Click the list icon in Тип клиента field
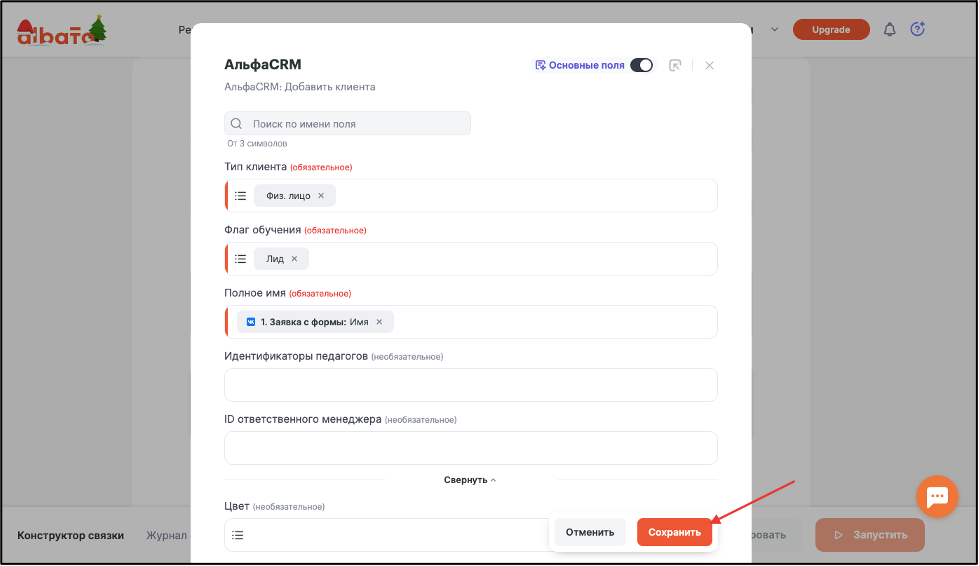Image resolution: width=979 pixels, height=566 pixels. [240, 196]
